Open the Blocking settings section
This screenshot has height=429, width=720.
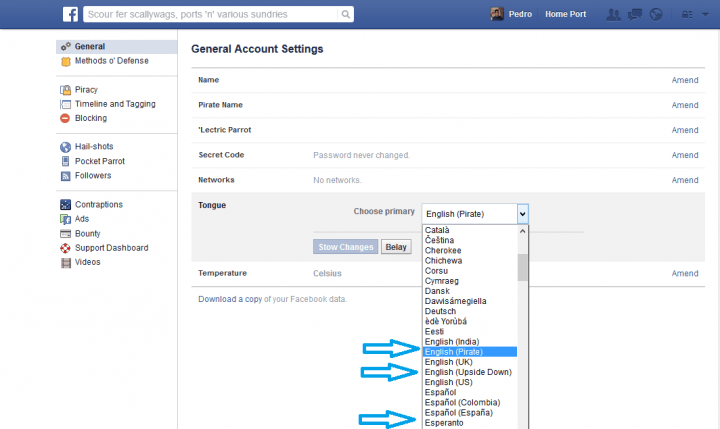(91, 118)
